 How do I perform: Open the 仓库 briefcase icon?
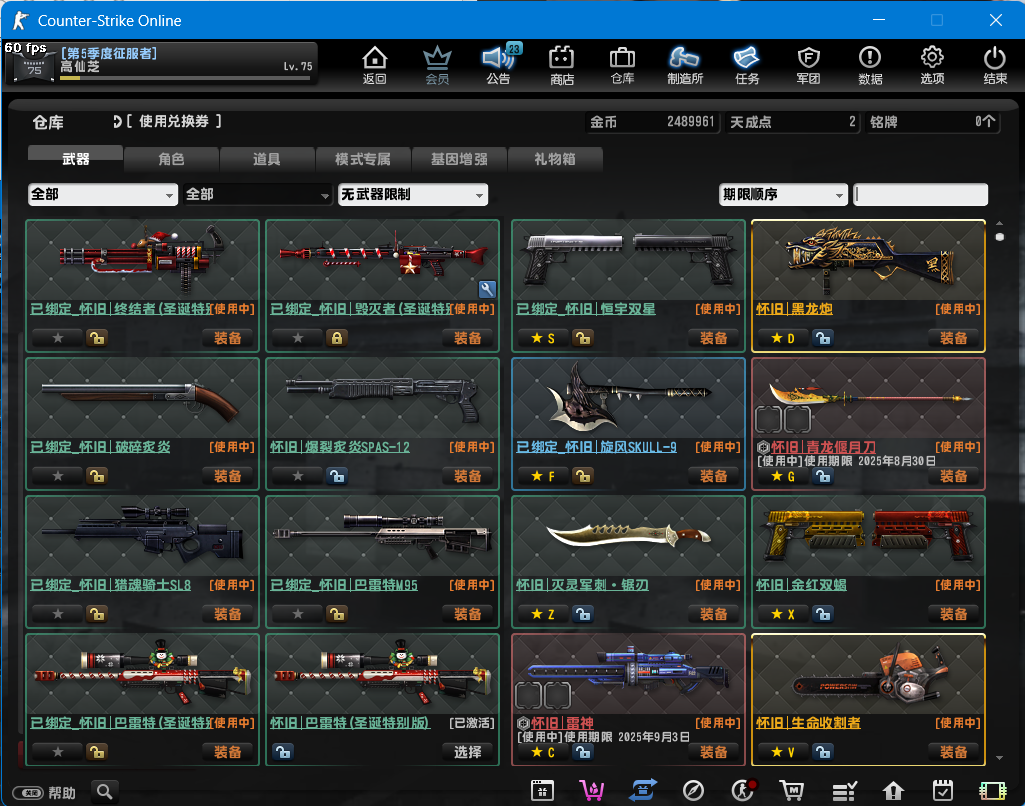pyautogui.click(x=622, y=65)
